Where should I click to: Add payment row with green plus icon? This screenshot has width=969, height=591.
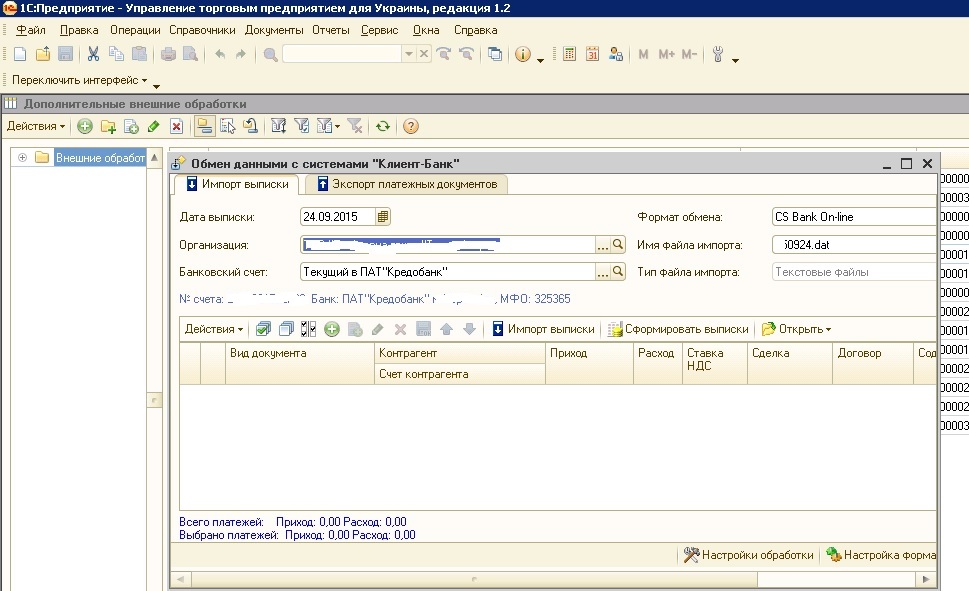pyautogui.click(x=332, y=329)
